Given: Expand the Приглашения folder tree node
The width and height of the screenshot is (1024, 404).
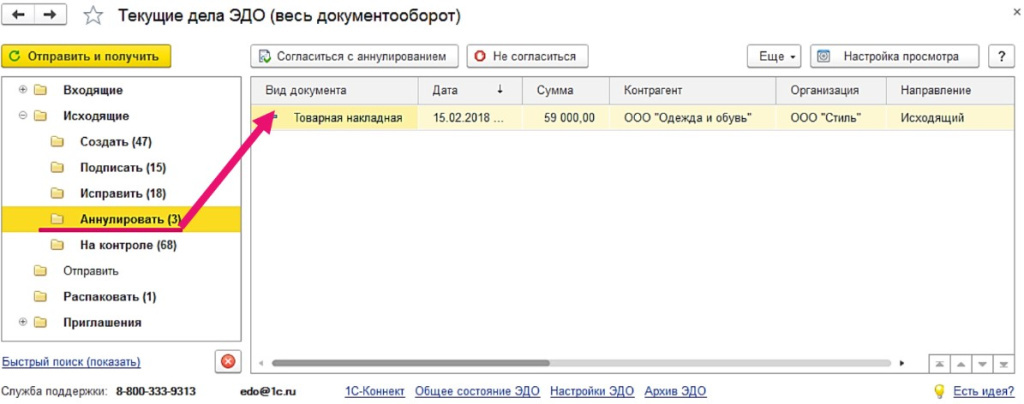Looking at the screenshot, I should coord(22,323).
